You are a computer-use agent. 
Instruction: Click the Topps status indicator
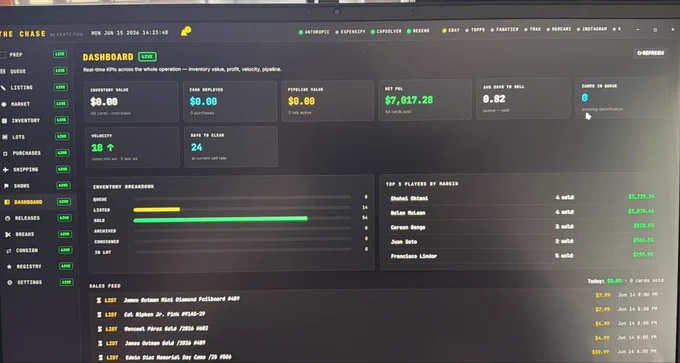[x=475, y=30]
